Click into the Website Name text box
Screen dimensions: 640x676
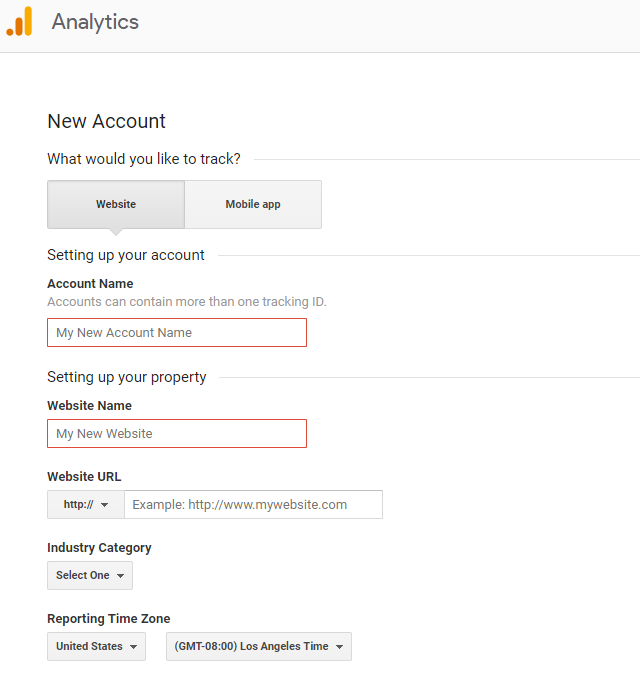[x=177, y=434]
